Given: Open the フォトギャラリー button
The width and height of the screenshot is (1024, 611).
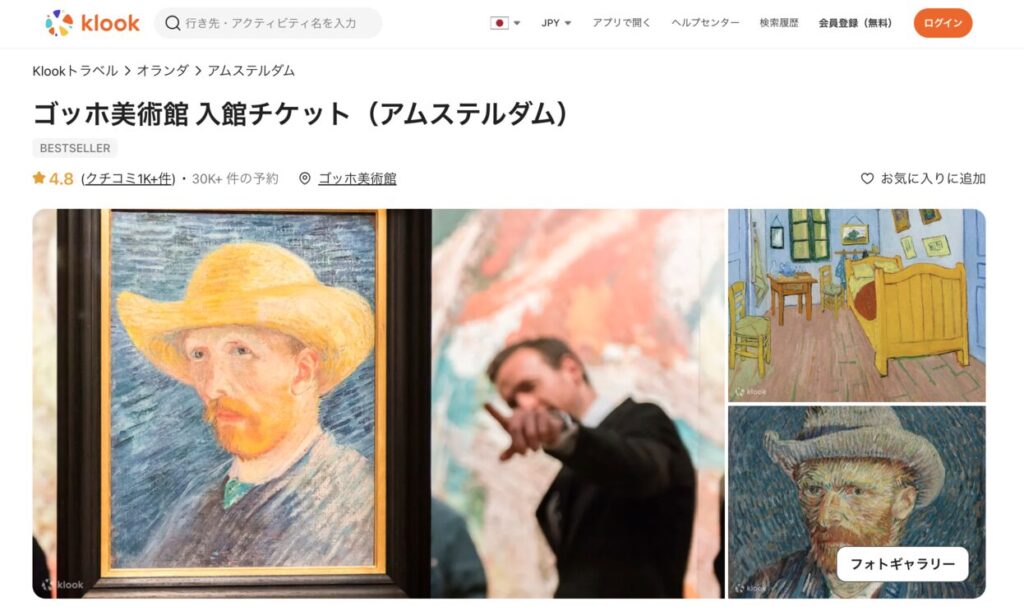Looking at the screenshot, I should [903, 564].
